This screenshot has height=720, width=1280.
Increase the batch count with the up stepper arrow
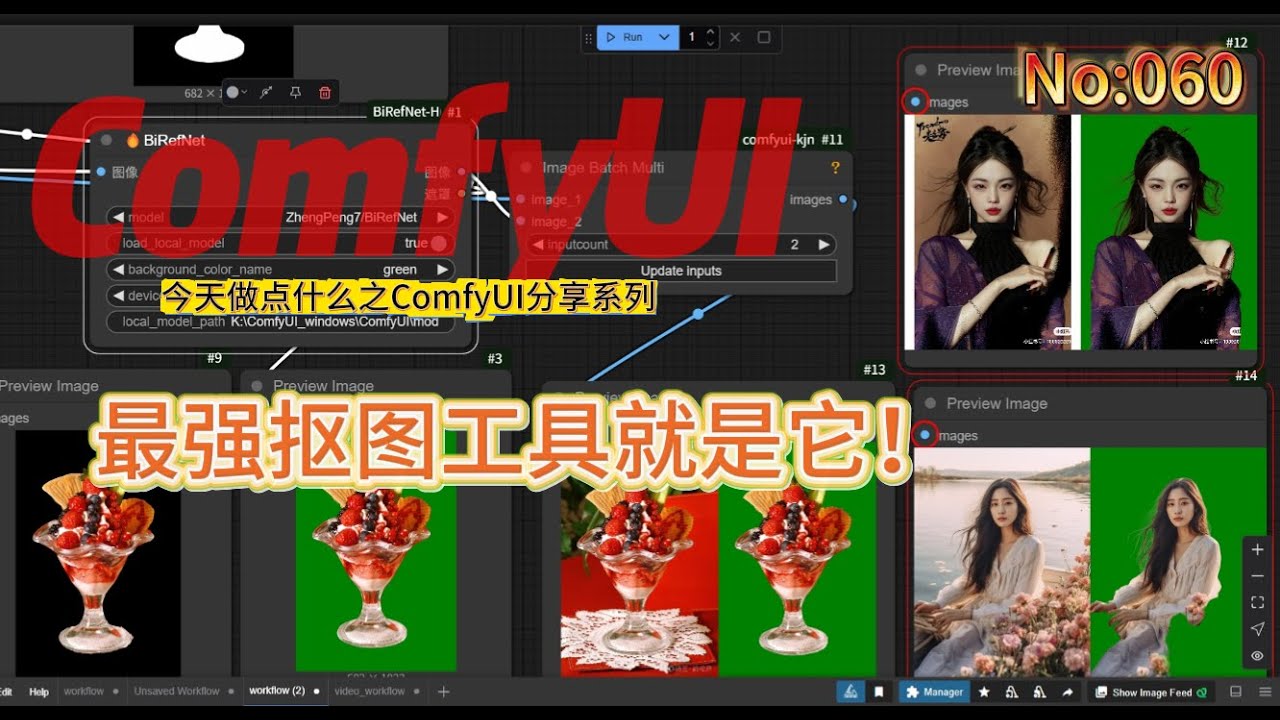coord(711,32)
